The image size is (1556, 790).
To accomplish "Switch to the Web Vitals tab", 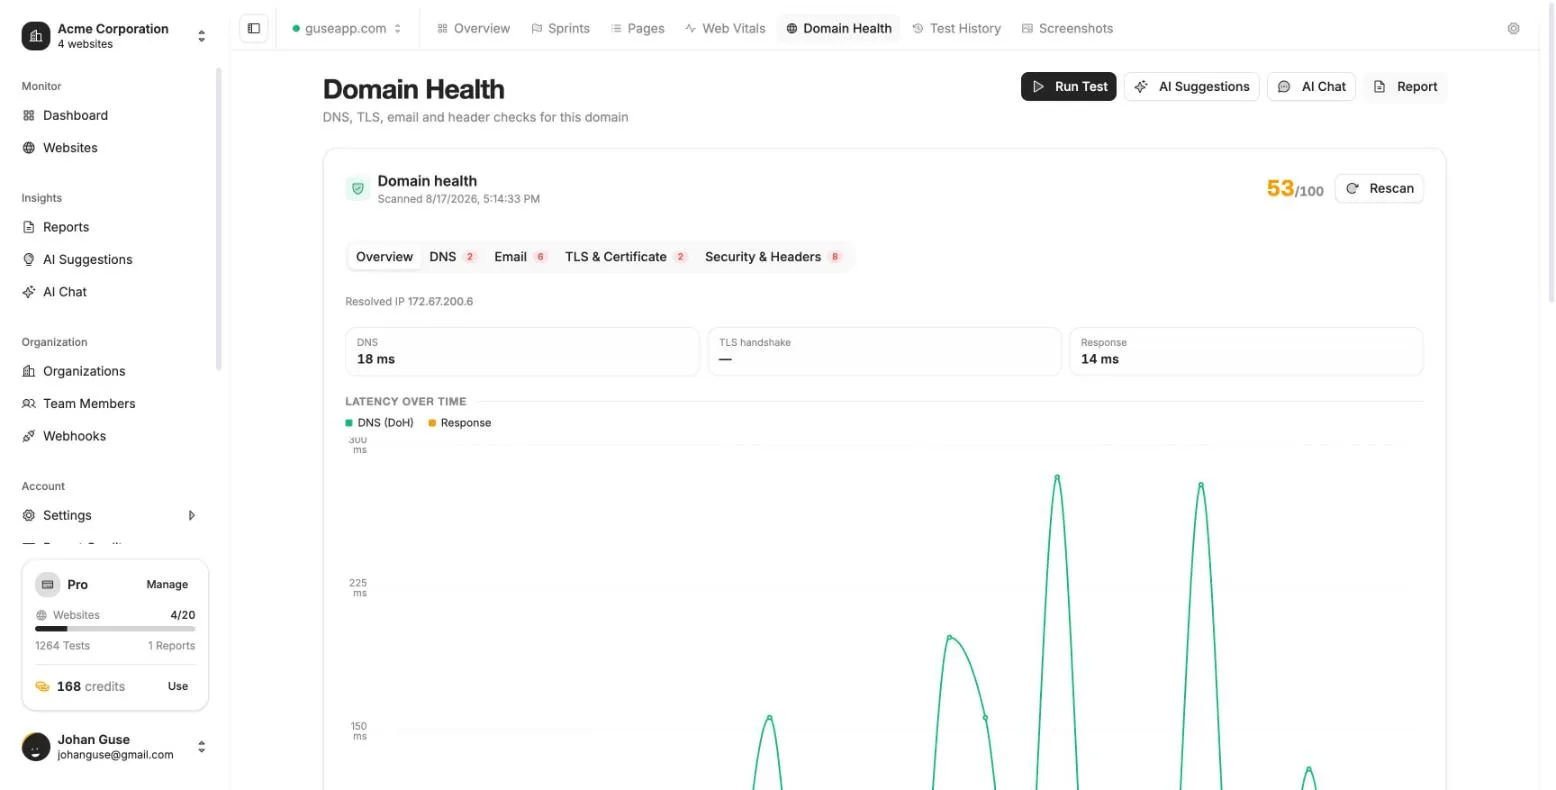I will (x=725, y=28).
